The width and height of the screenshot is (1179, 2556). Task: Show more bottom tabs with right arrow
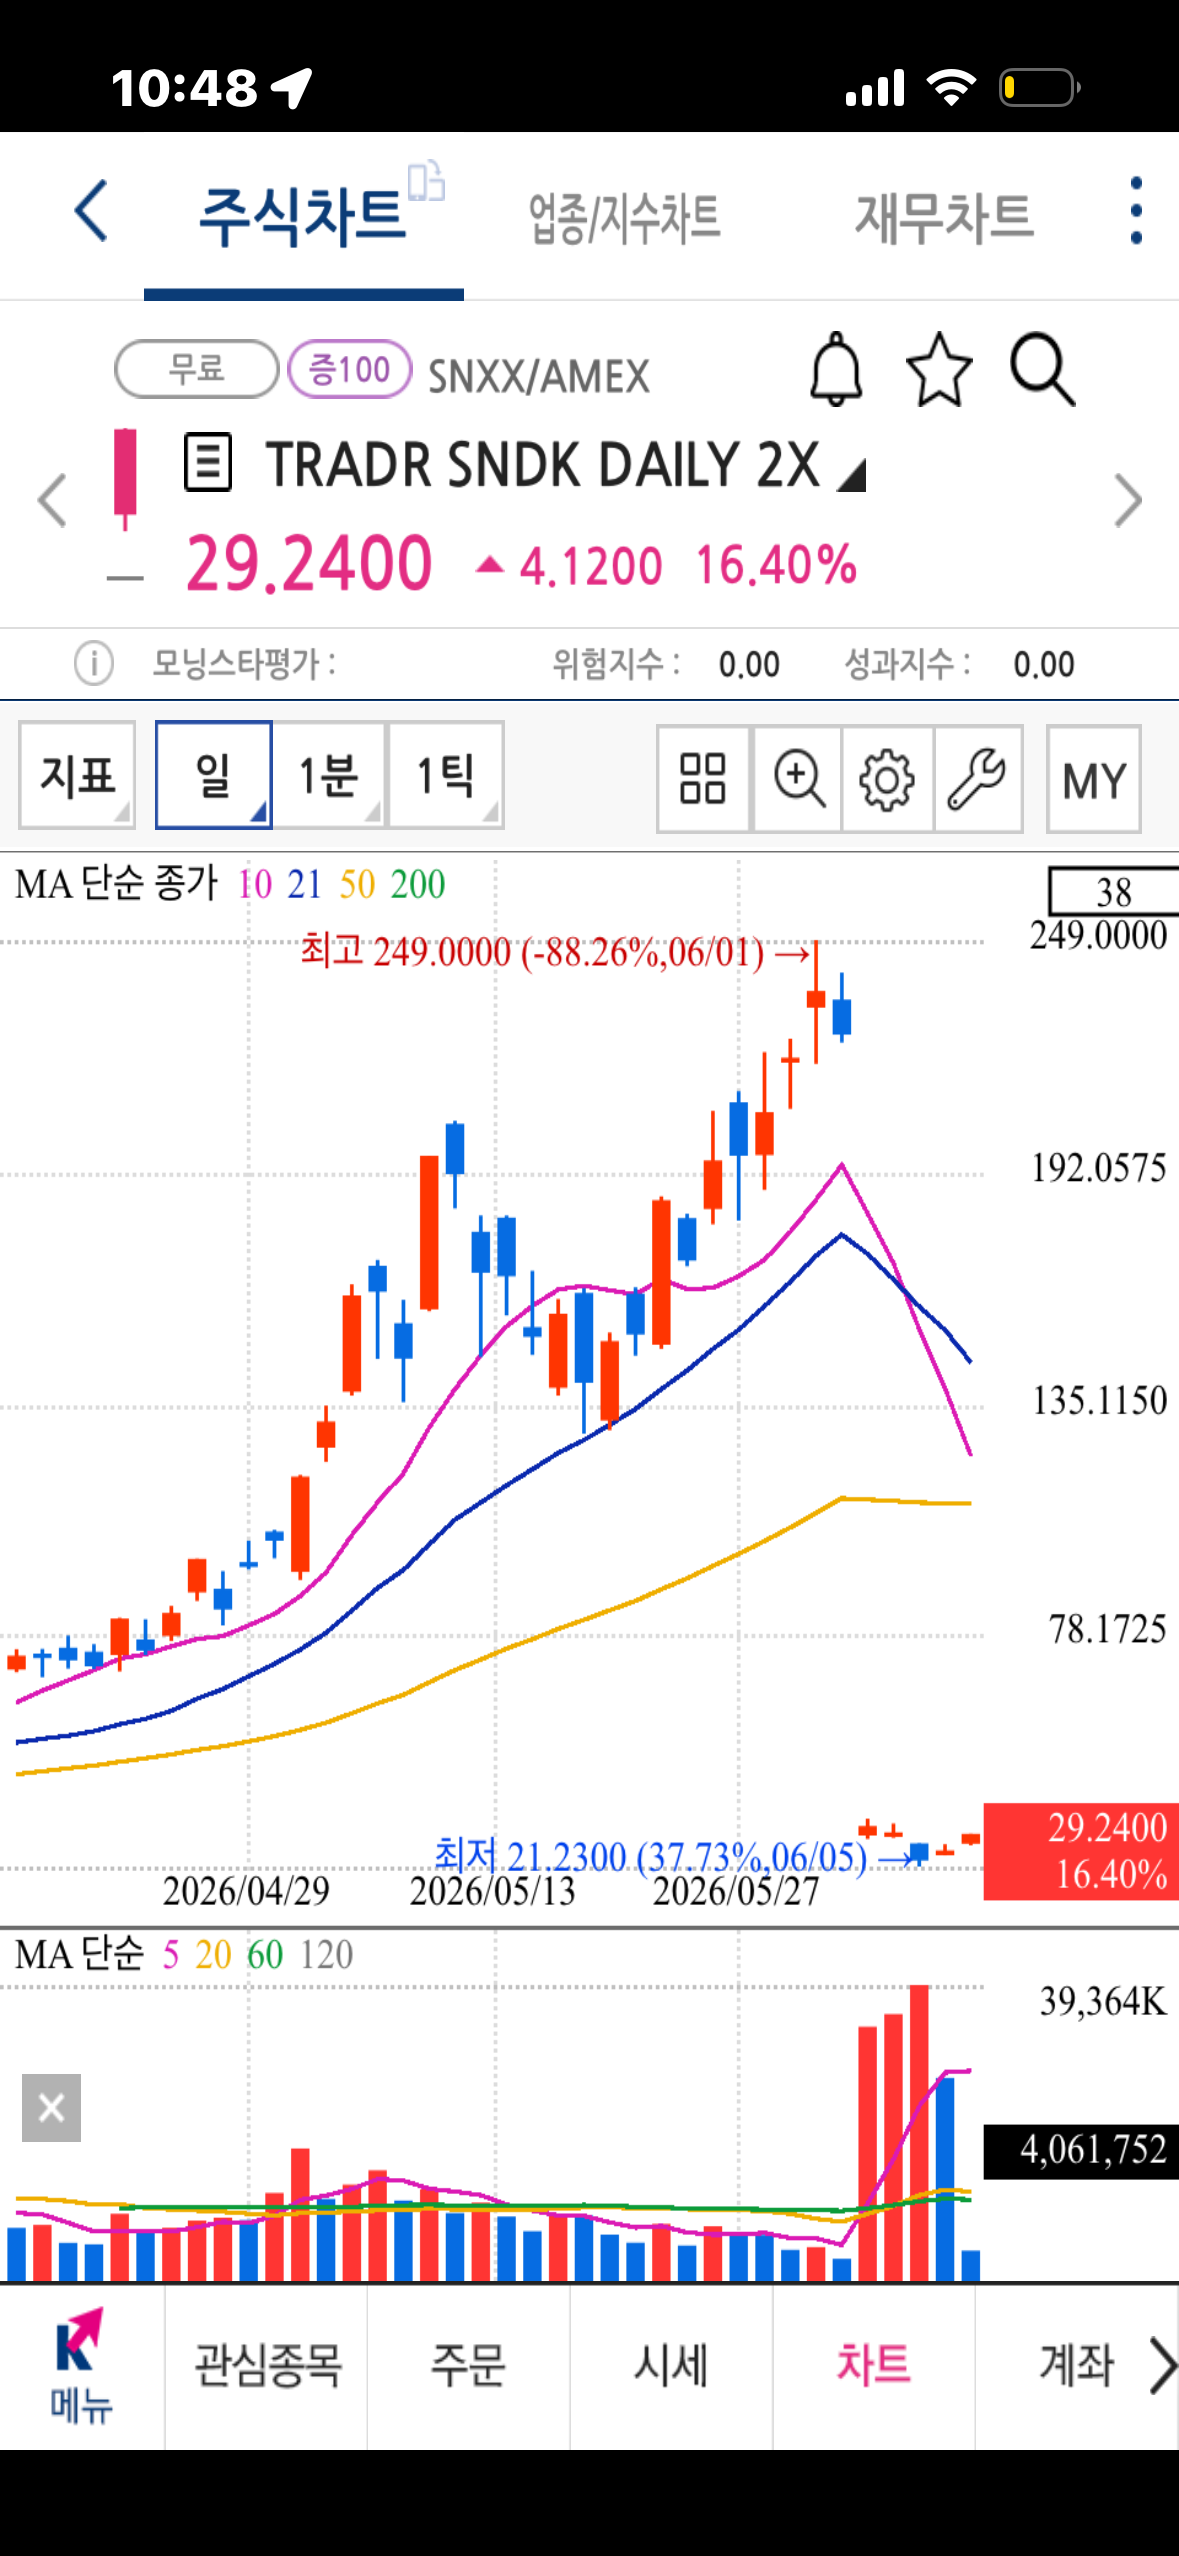click(x=1161, y=2366)
